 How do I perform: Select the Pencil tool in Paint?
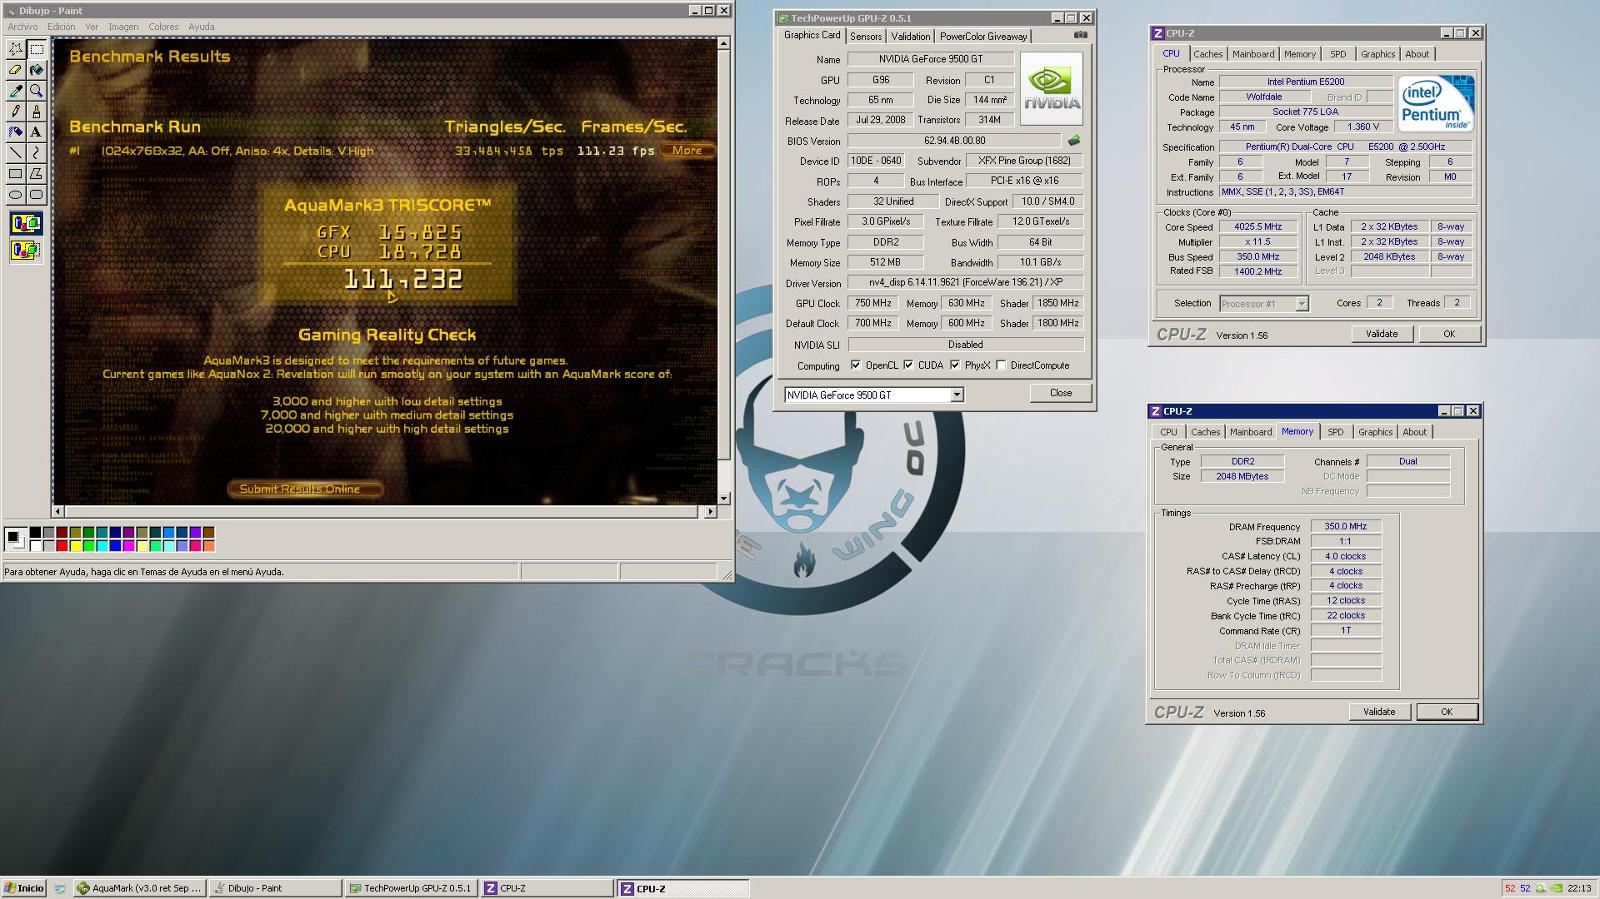15,112
